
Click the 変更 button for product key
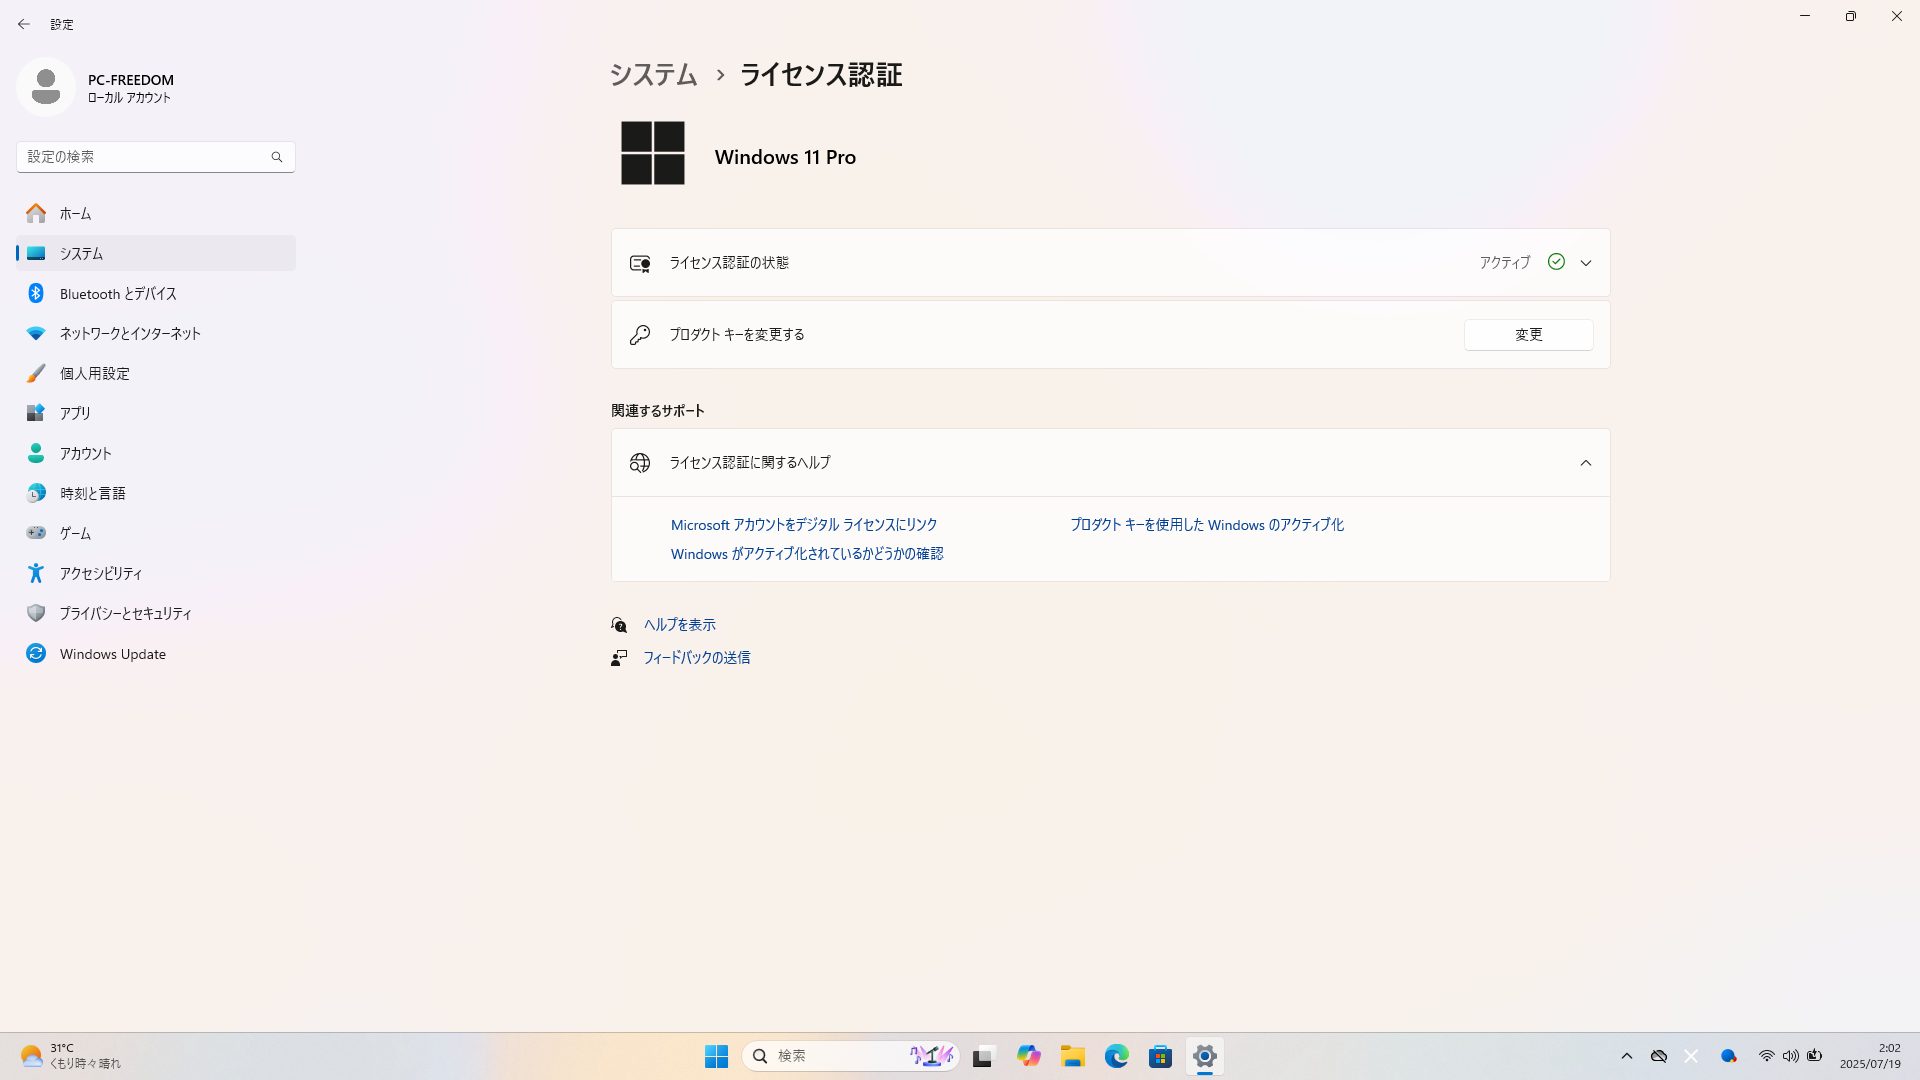tap(1528, 335)
